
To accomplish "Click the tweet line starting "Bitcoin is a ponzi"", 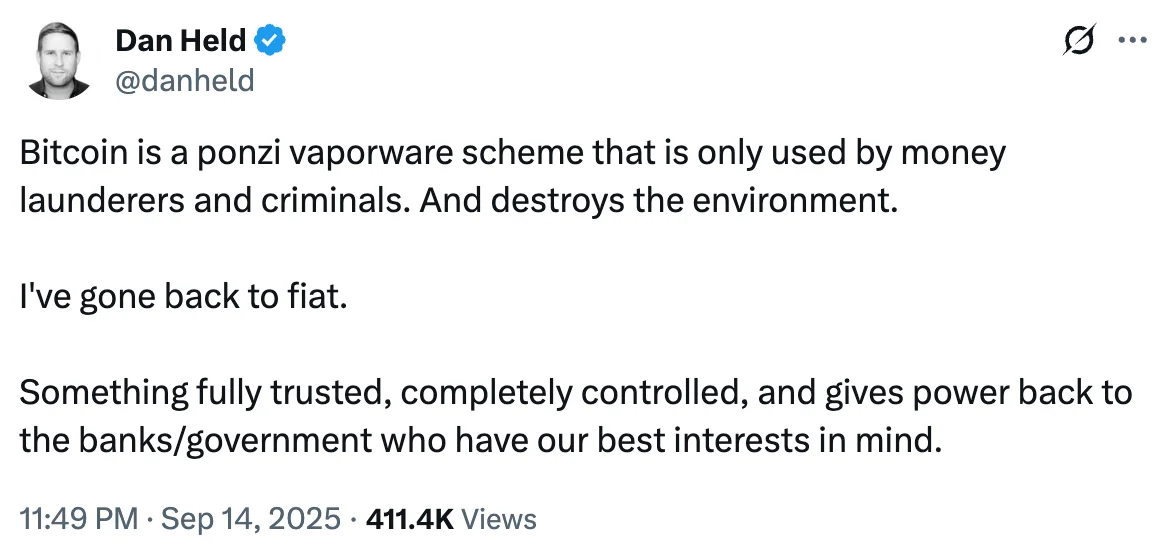I will (x=512, y=155).
